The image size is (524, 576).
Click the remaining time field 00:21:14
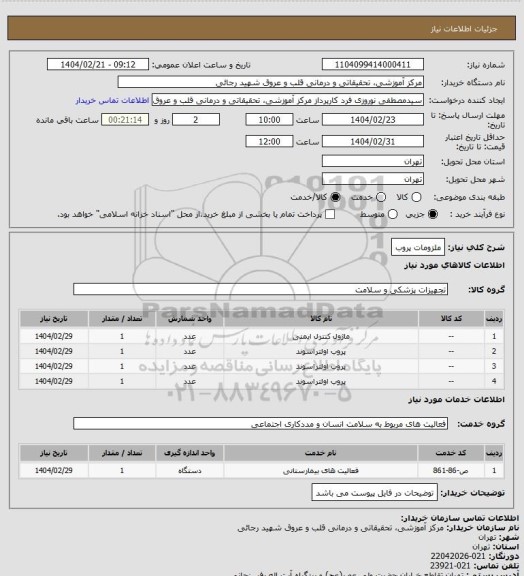(x=125, y=120)
